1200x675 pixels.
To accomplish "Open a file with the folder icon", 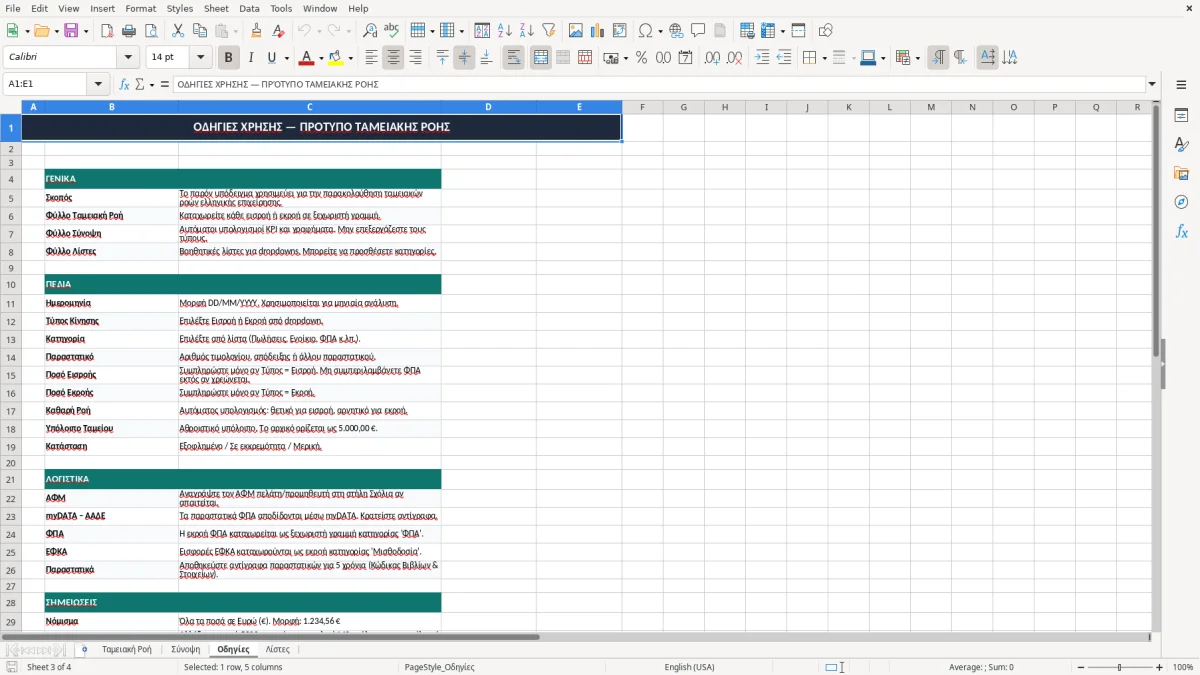I will click(40, 31).
